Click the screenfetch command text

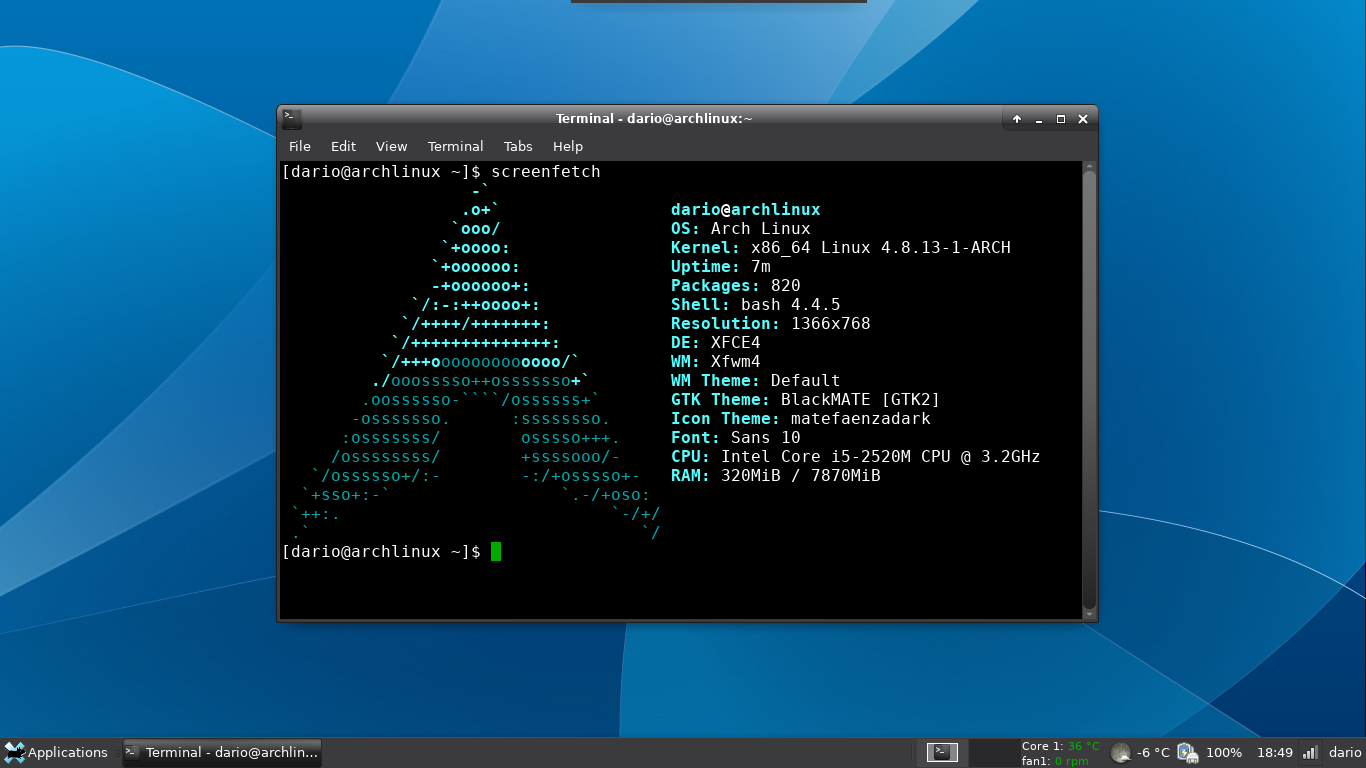(x=545, y=171)
